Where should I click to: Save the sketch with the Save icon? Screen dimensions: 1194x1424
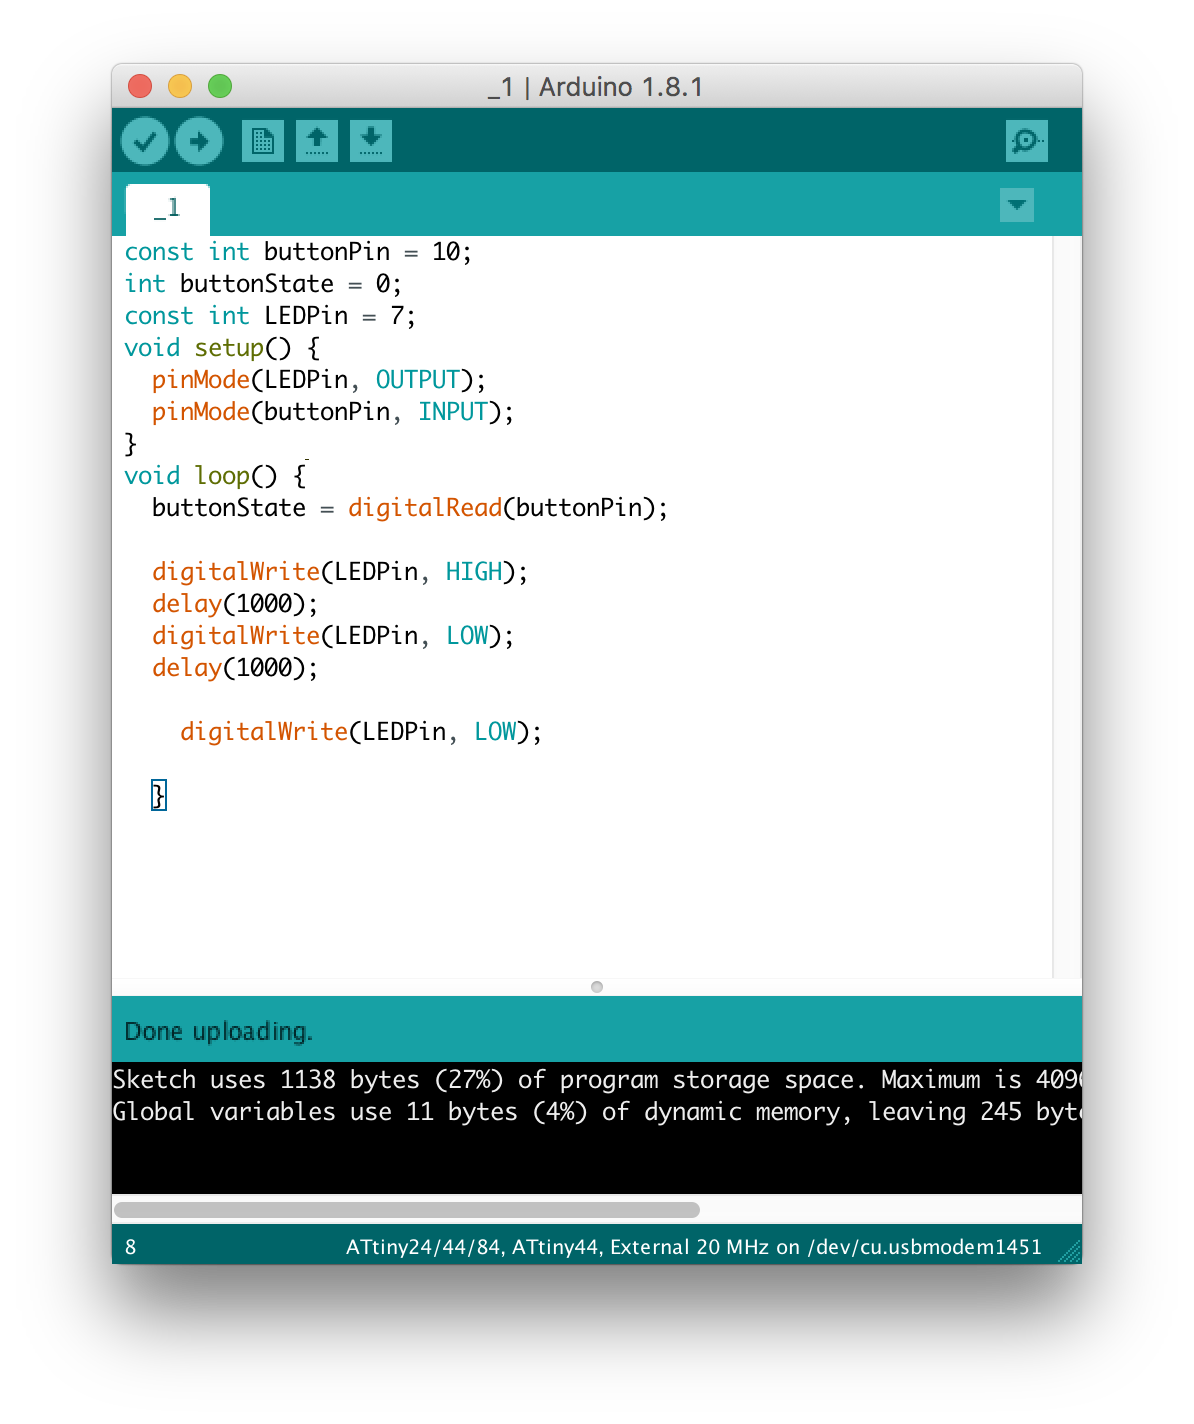[371, 141]
